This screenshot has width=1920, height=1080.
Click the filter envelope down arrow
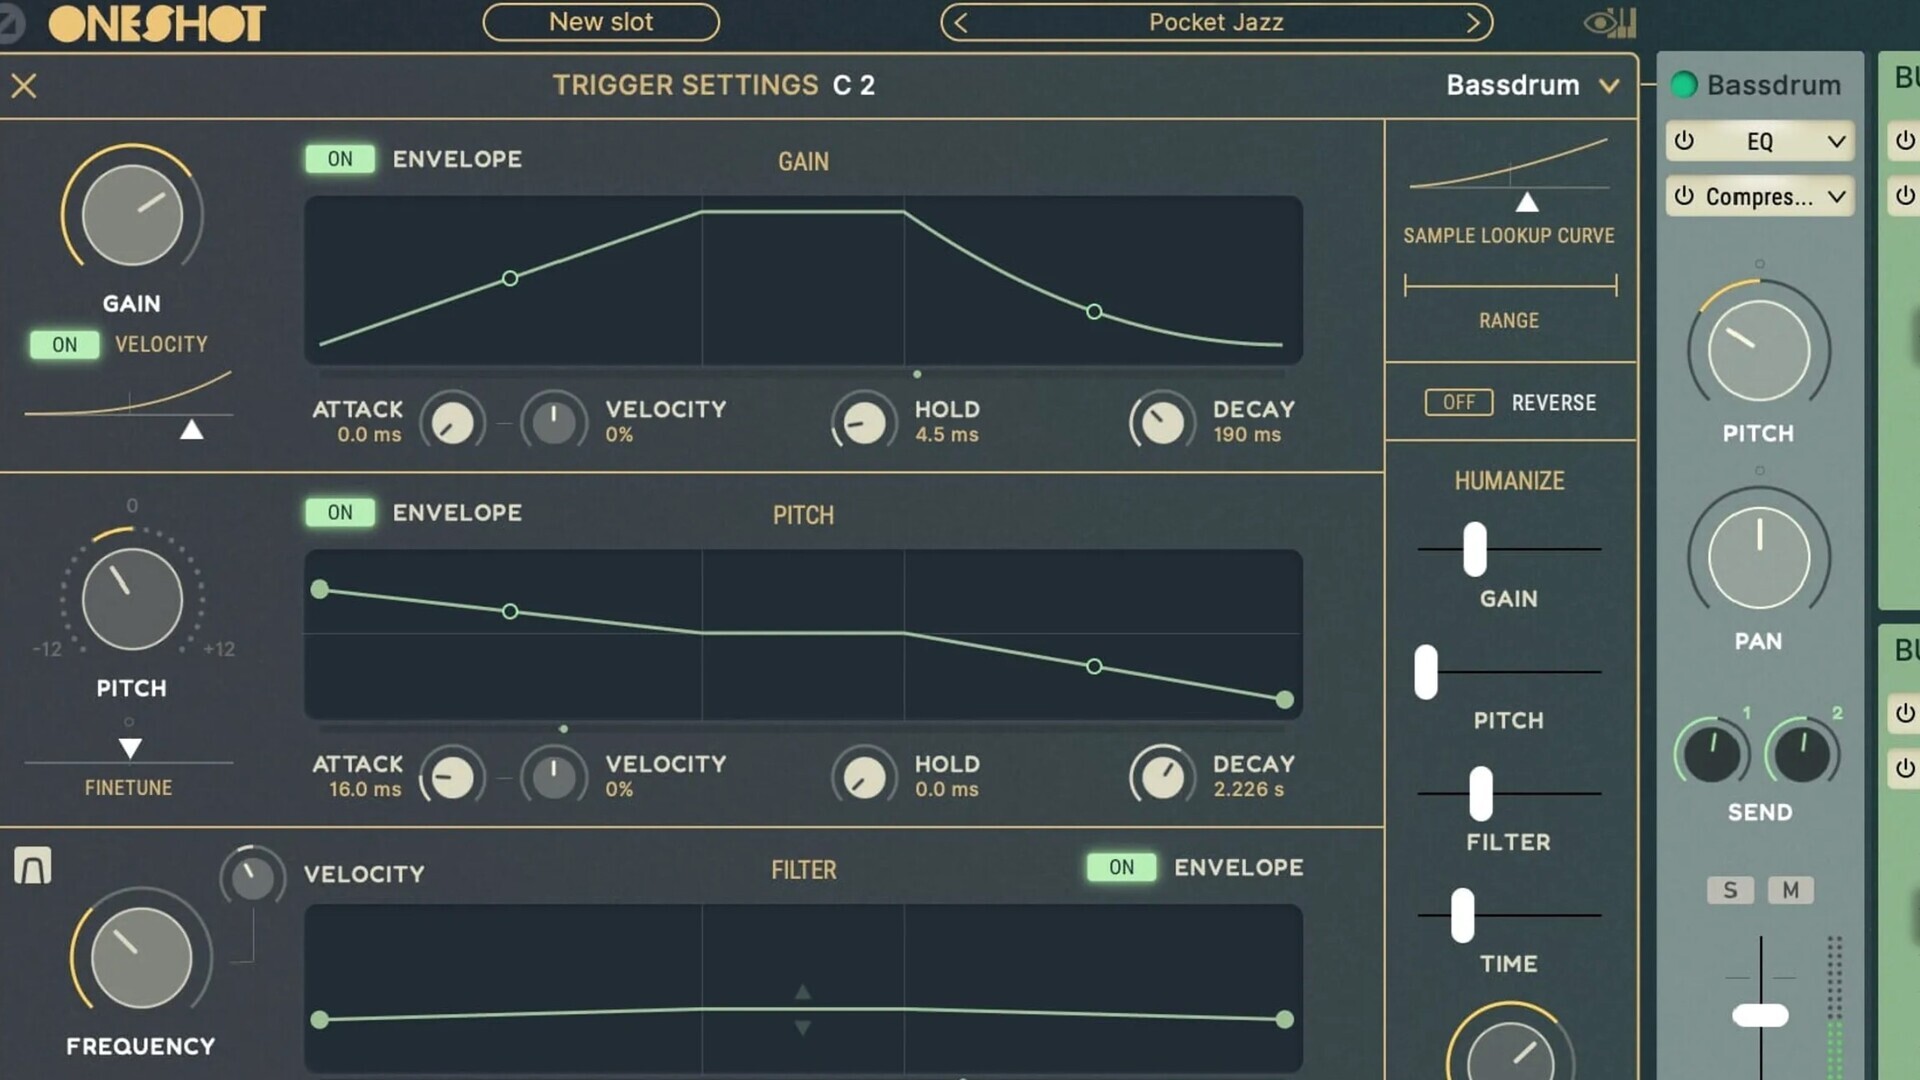coord(802,1028)
